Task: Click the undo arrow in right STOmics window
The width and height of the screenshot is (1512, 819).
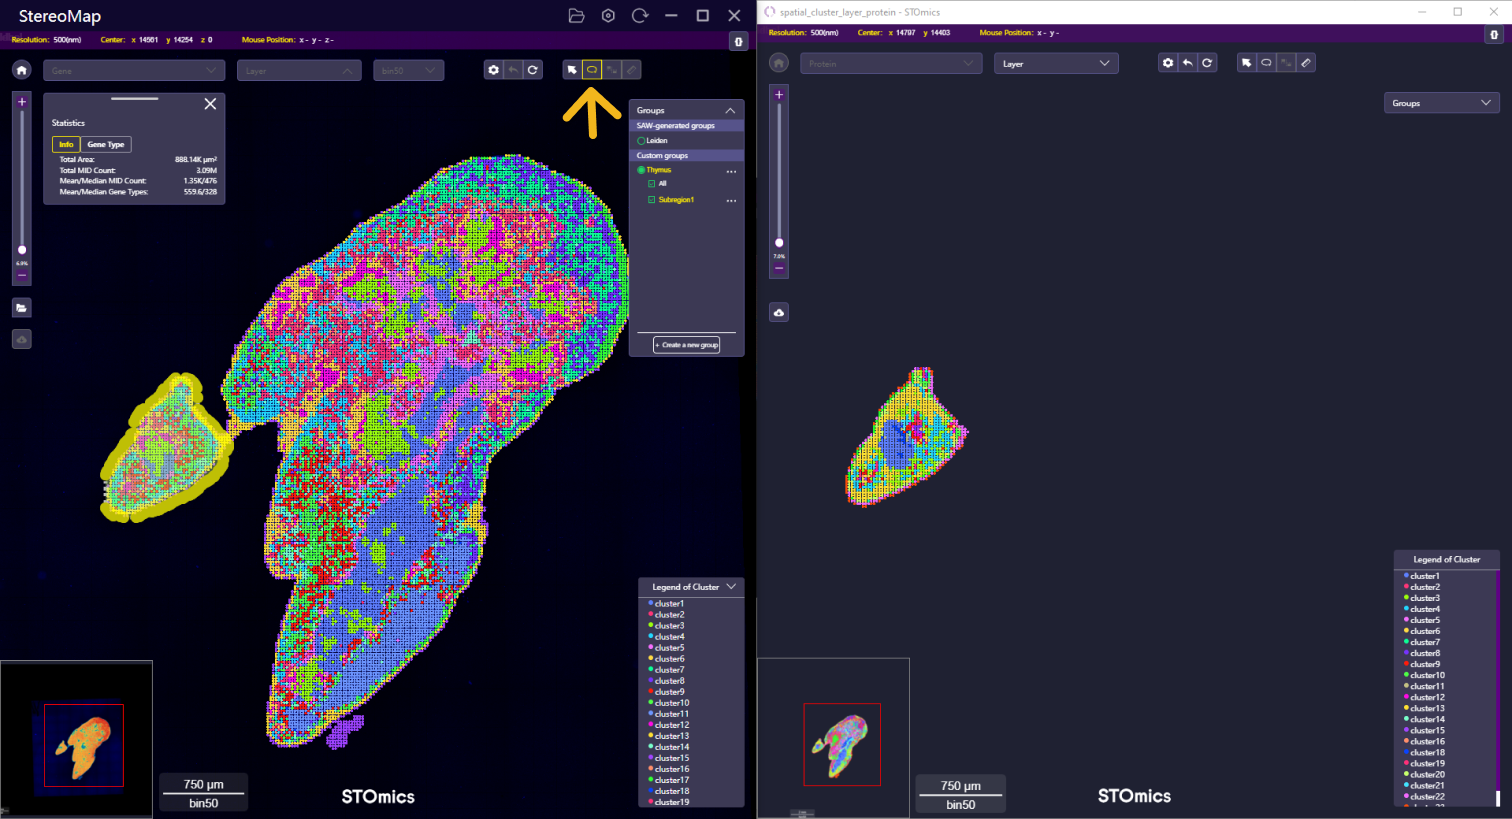Action: click(x=1187, y=63)
